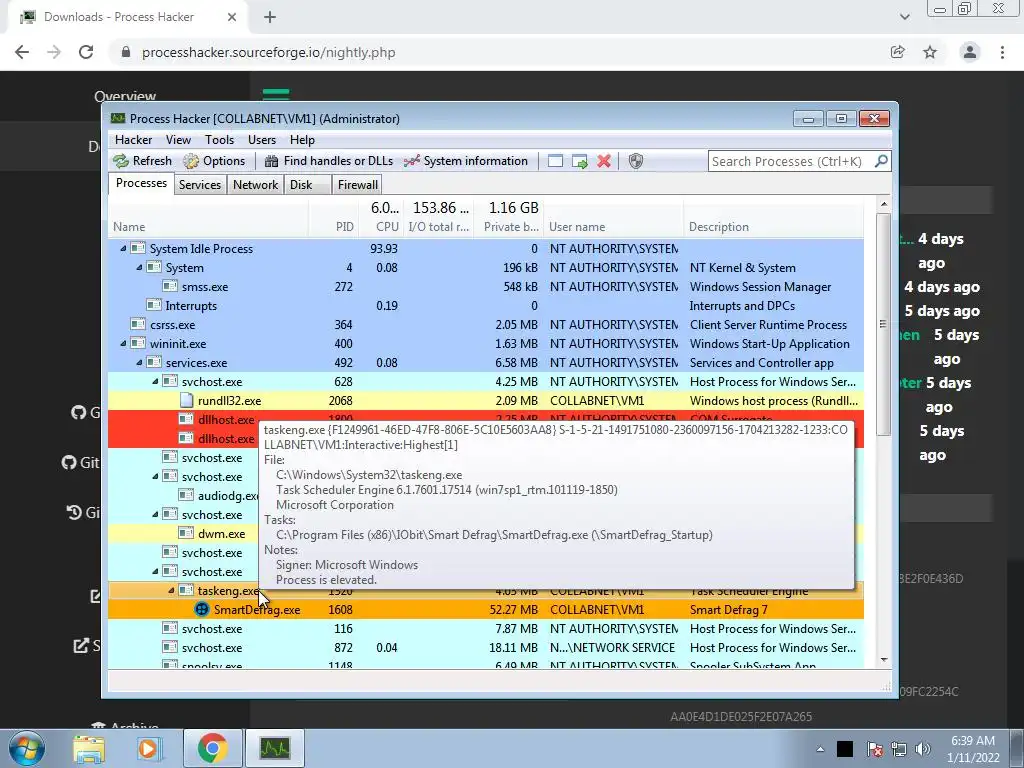Open the View menu

178,140
